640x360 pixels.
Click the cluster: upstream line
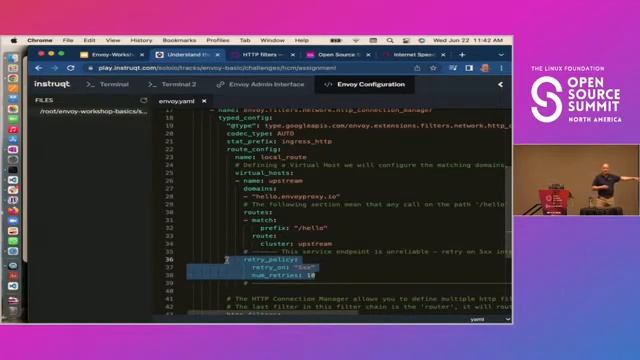click(x=296, y=244)
